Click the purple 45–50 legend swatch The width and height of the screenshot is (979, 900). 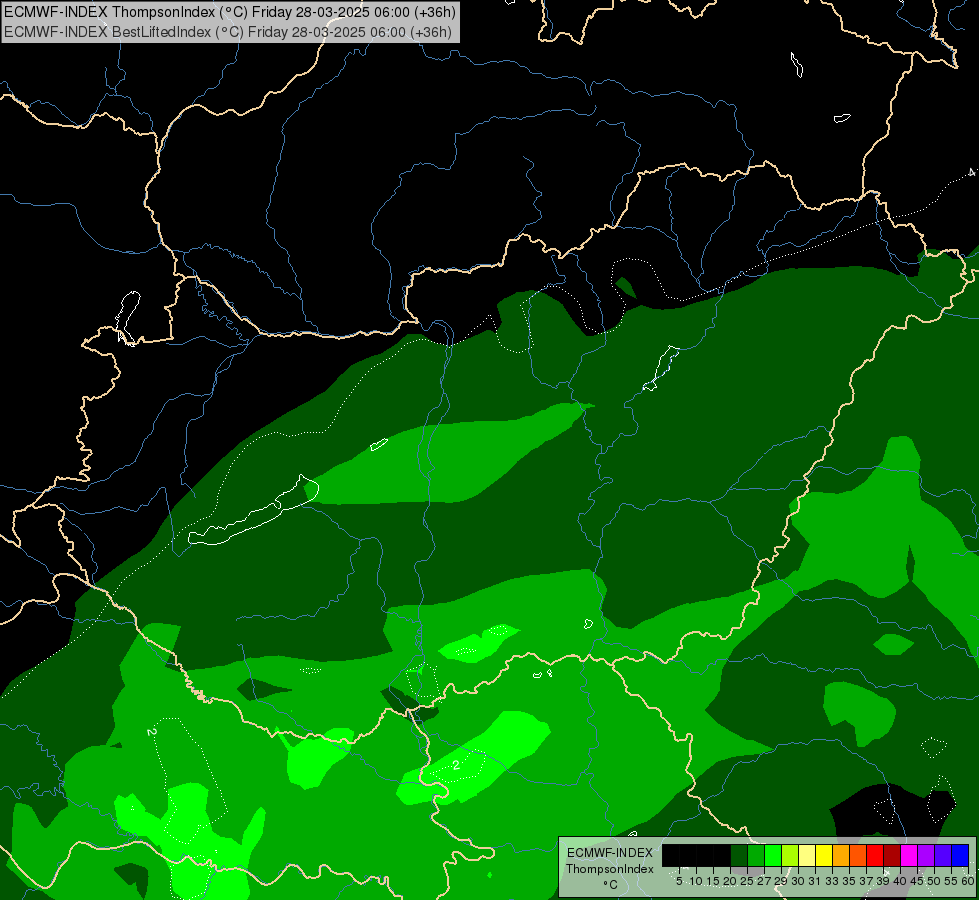click(925, 855)
